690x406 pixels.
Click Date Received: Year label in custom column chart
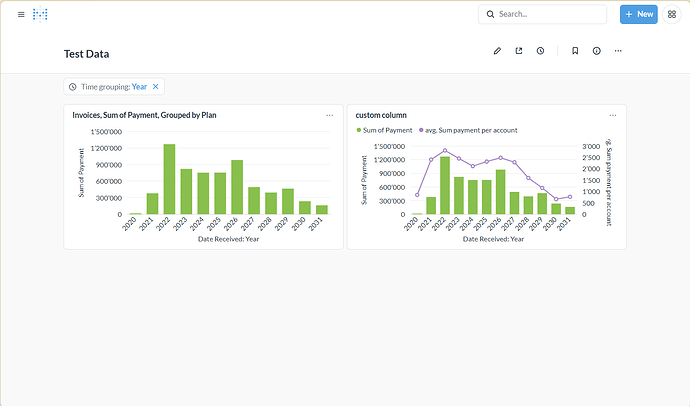493,239
